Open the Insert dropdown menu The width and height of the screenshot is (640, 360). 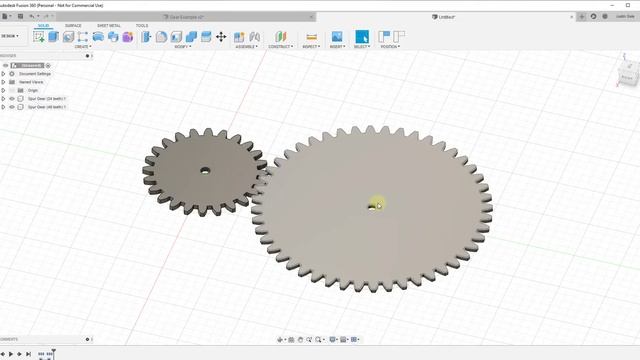[337, 47]
